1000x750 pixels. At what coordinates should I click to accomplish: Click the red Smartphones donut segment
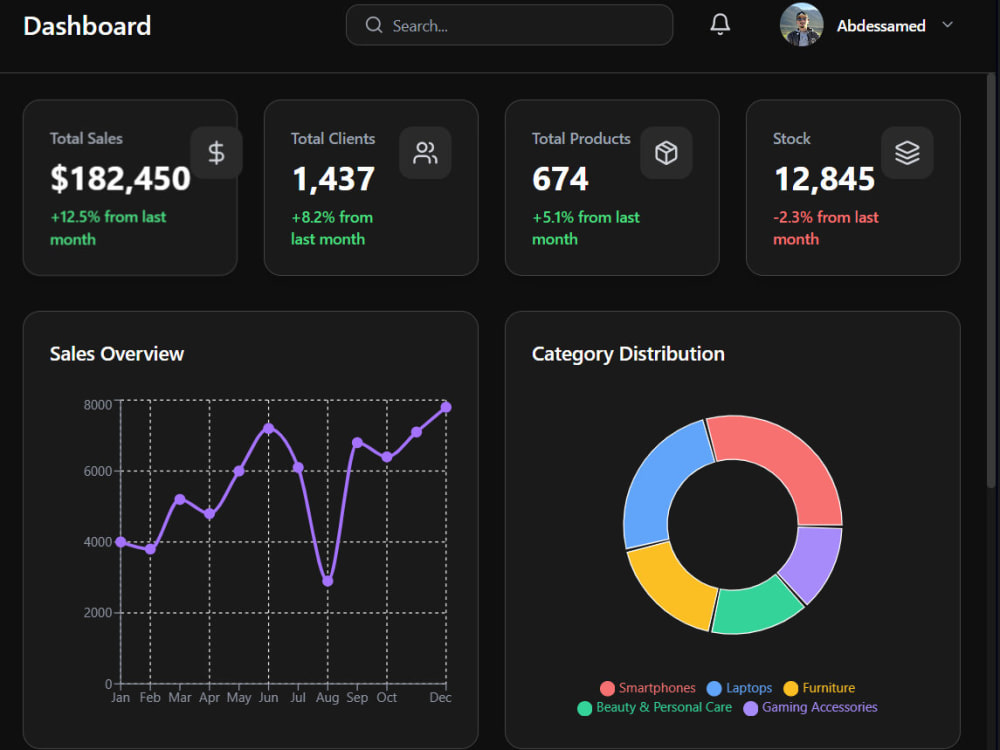click(788, 461)
